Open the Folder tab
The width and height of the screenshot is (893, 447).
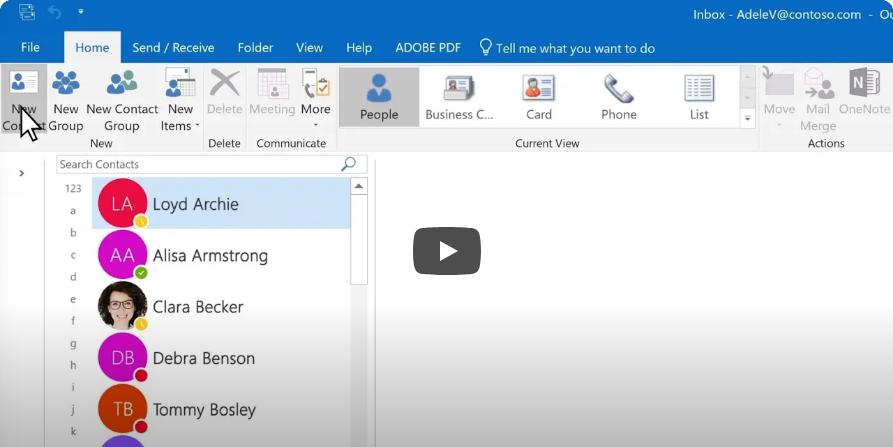click(255, 47)
